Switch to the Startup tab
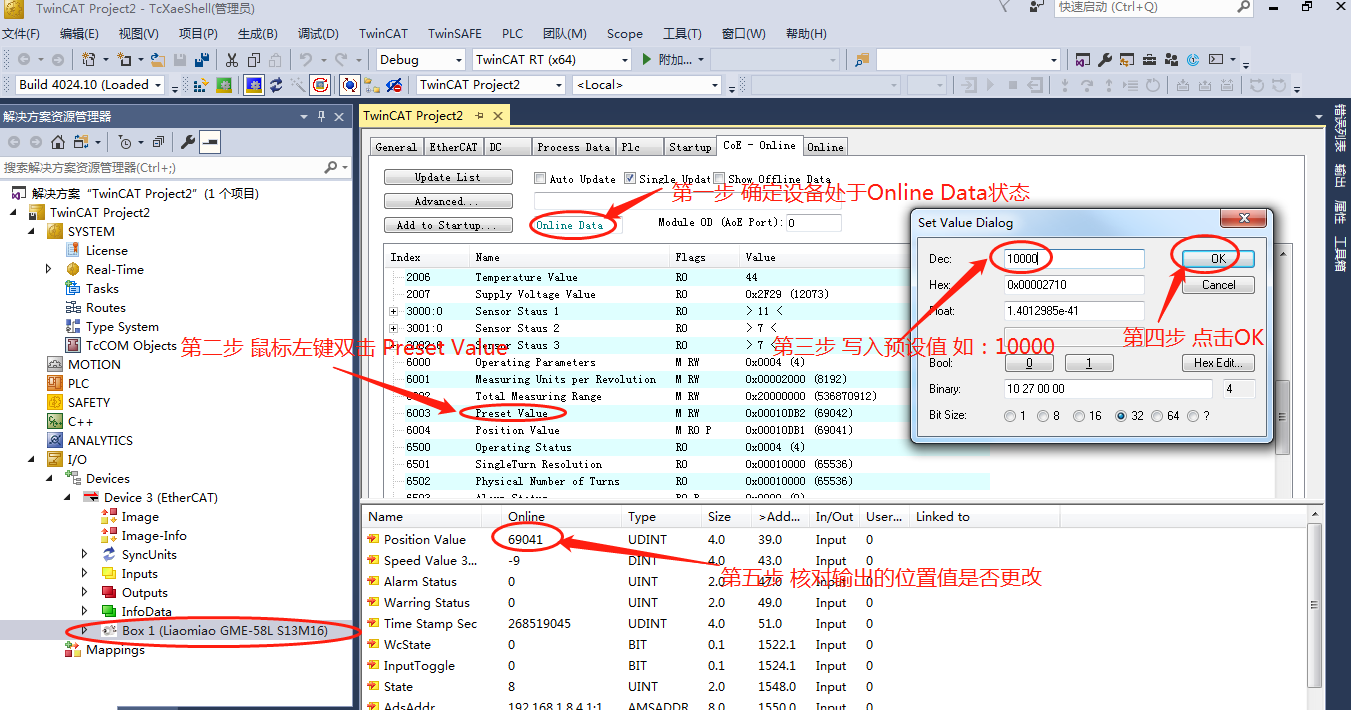The height and width of the screenshot is (710, 1351). (x=690, y=147)
